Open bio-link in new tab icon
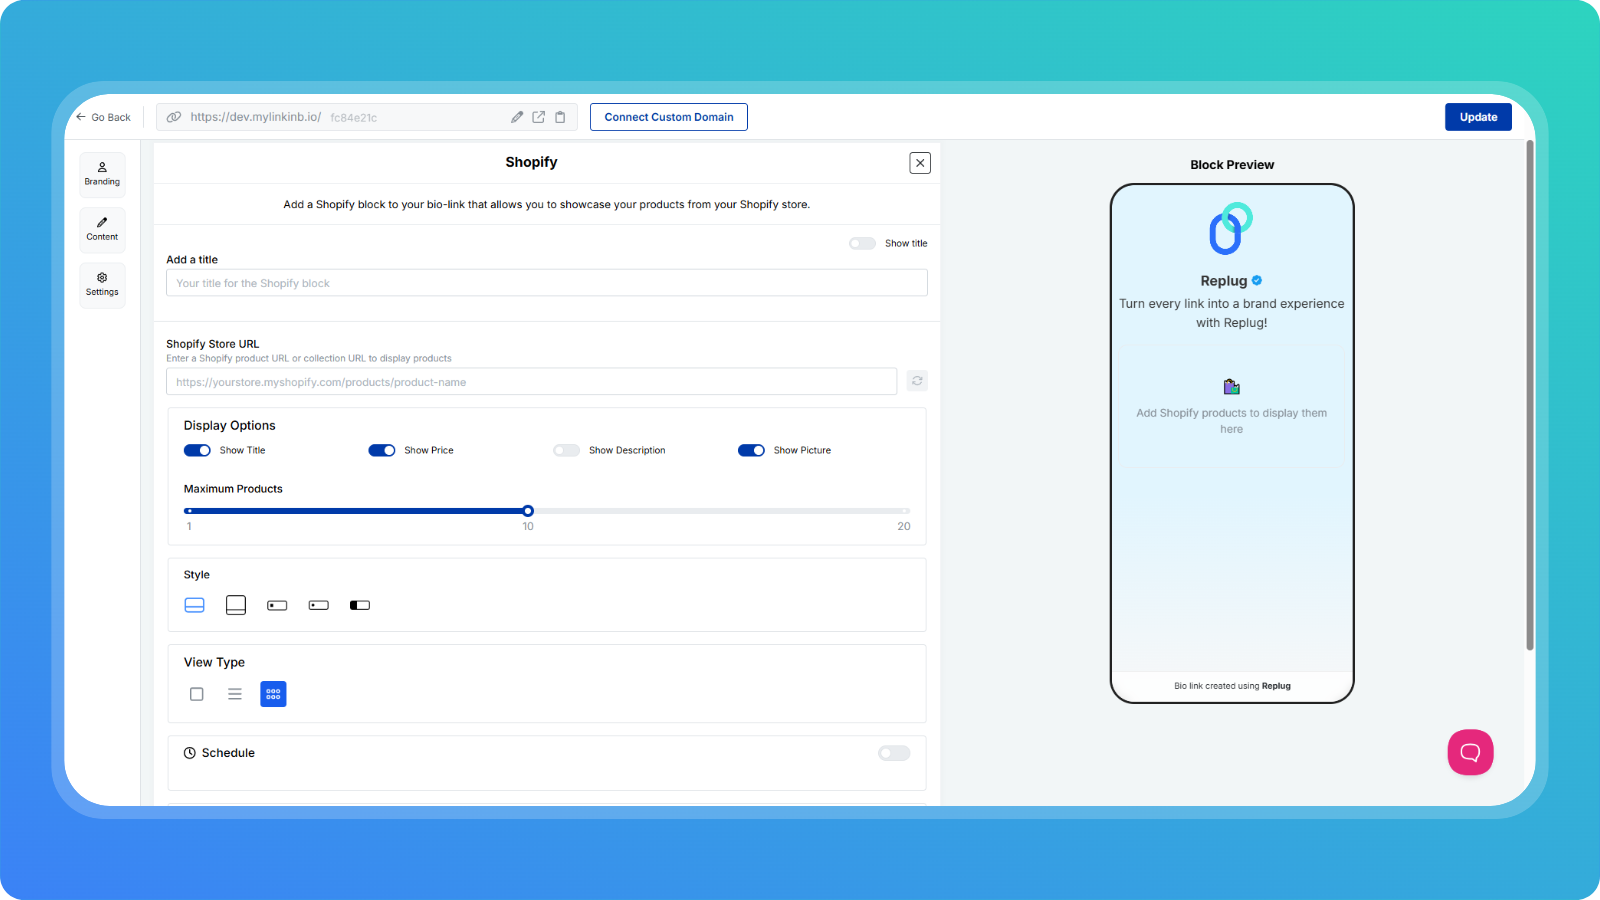This screenshot has height=900, width=1600. point(538,117)
